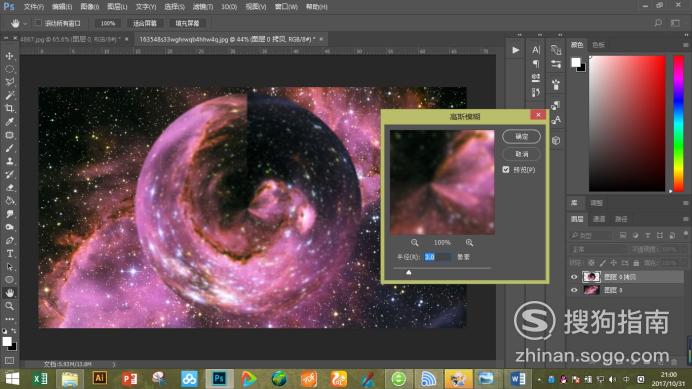Select the Horizontal Type tool
The width and height of the screenshot is (692, 389).
tap(9, 253)
